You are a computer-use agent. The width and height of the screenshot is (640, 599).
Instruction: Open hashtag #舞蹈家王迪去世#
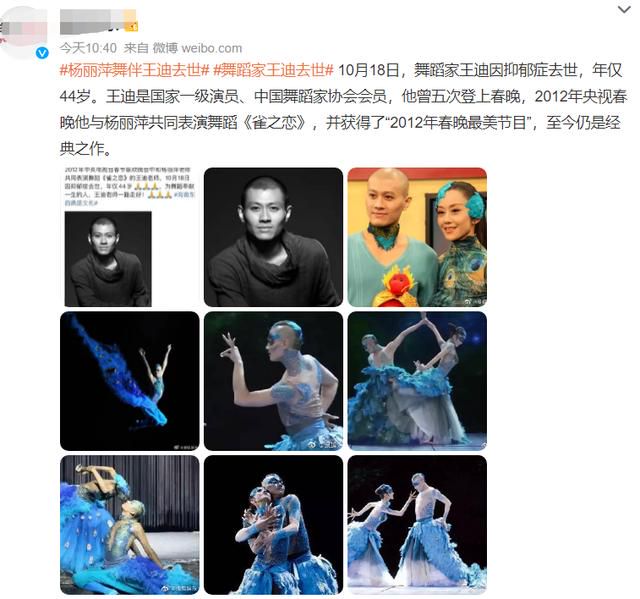[273, 70]
